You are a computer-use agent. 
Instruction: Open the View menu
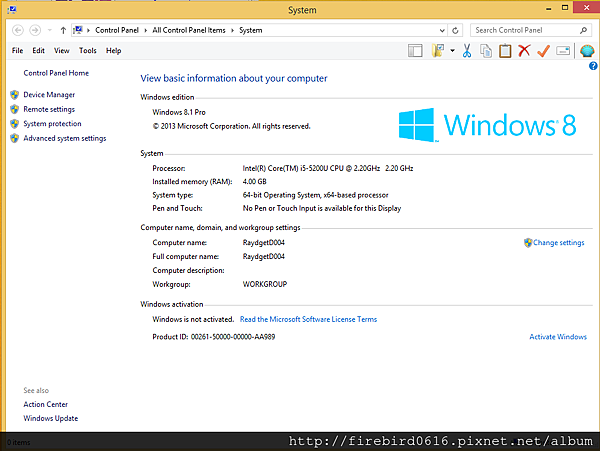coord(62,50)
